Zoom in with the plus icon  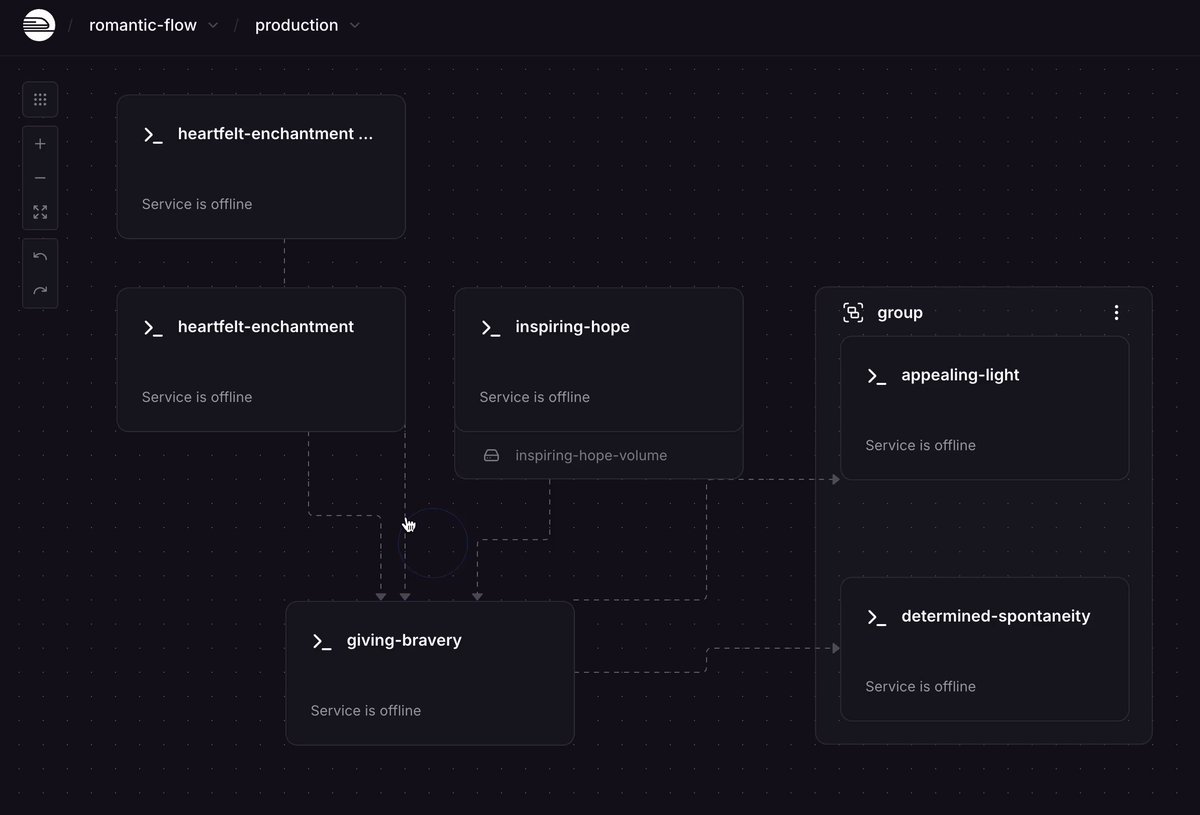coord(40,144)
